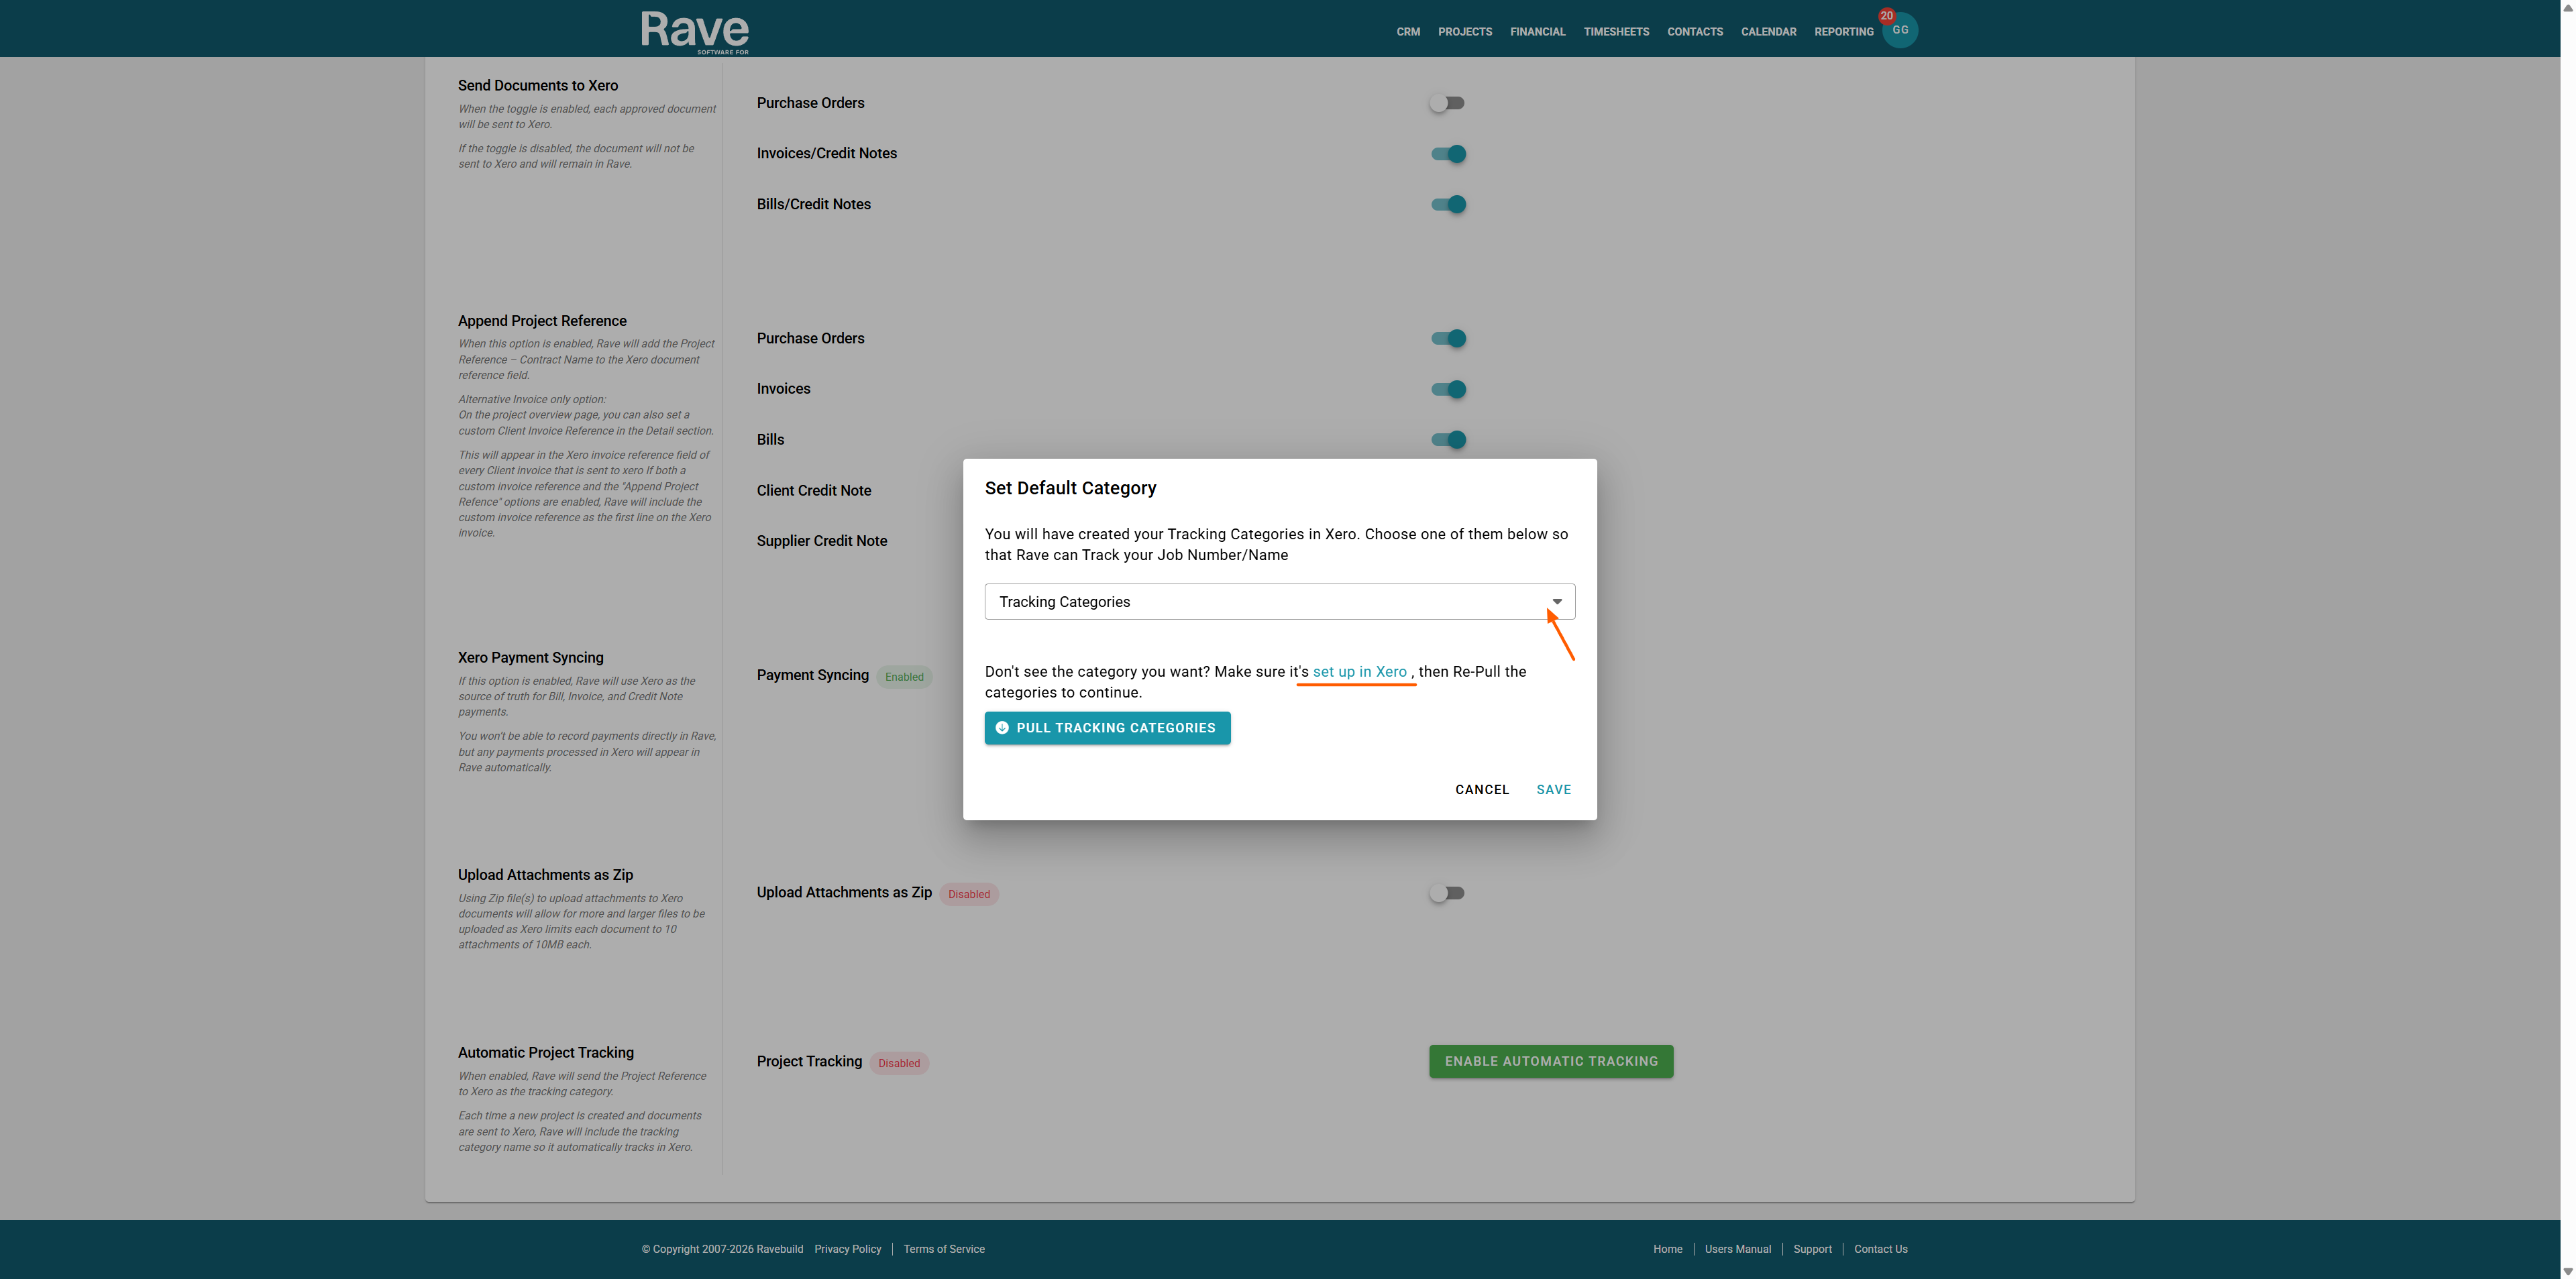Click Enable Automatic Tracking button
The width and height of the screenshot is (2576, 1279).
1551,1061
